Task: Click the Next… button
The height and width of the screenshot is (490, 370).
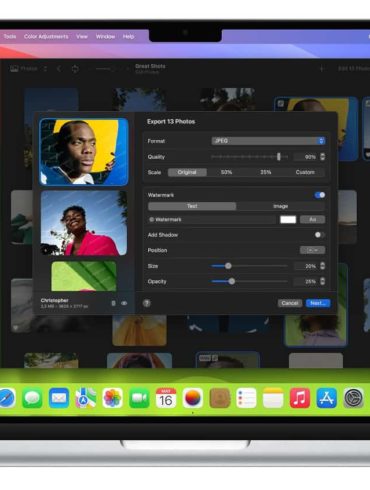Action: (318, 303)
